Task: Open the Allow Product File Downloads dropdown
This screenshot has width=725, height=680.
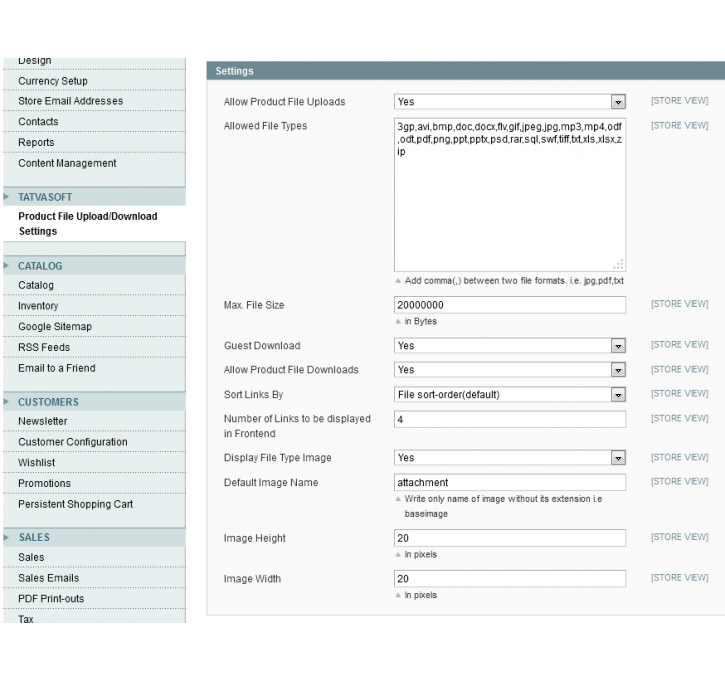Action: (510, 370)
